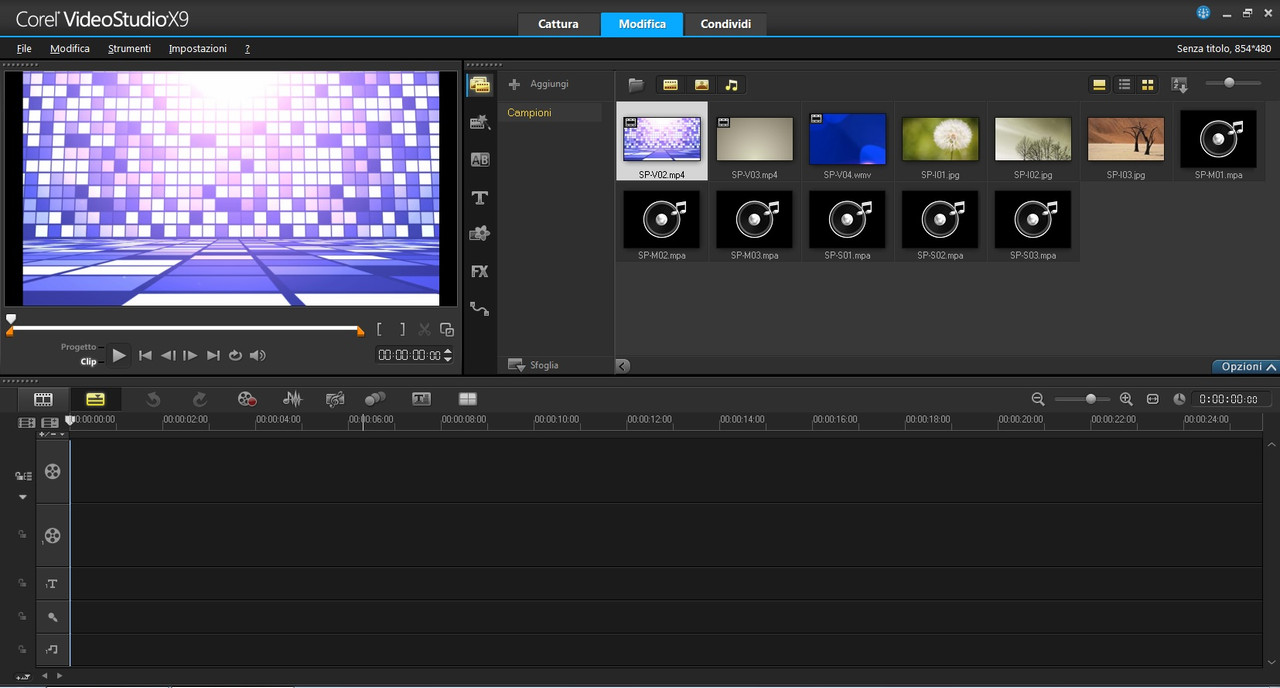Open the Title library (T icon)
This screenshot has width=1280, height=688.
pyautogui.click(x=480, y=197)
